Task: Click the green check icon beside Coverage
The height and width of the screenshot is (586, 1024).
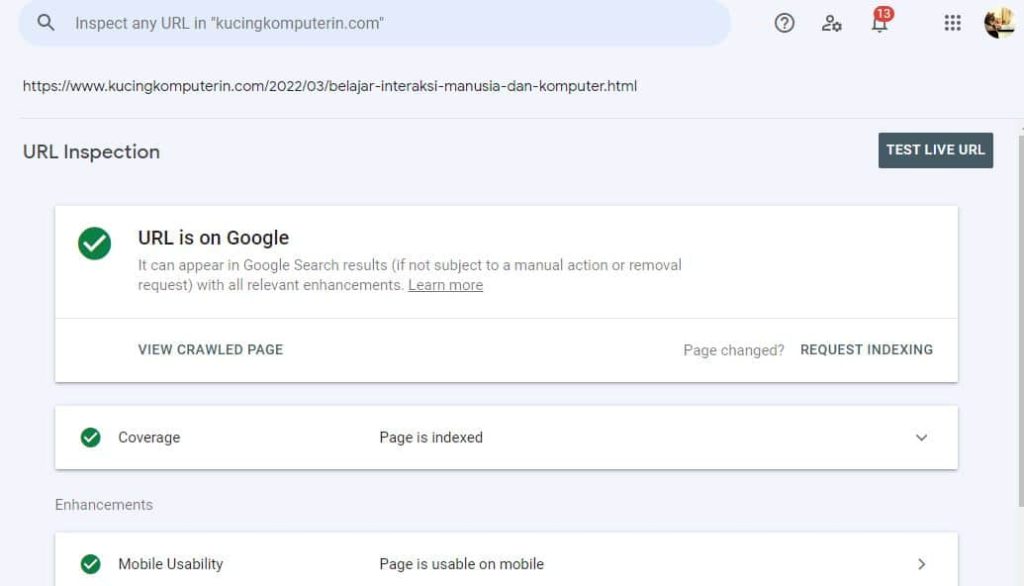Action: pos(89,437)
